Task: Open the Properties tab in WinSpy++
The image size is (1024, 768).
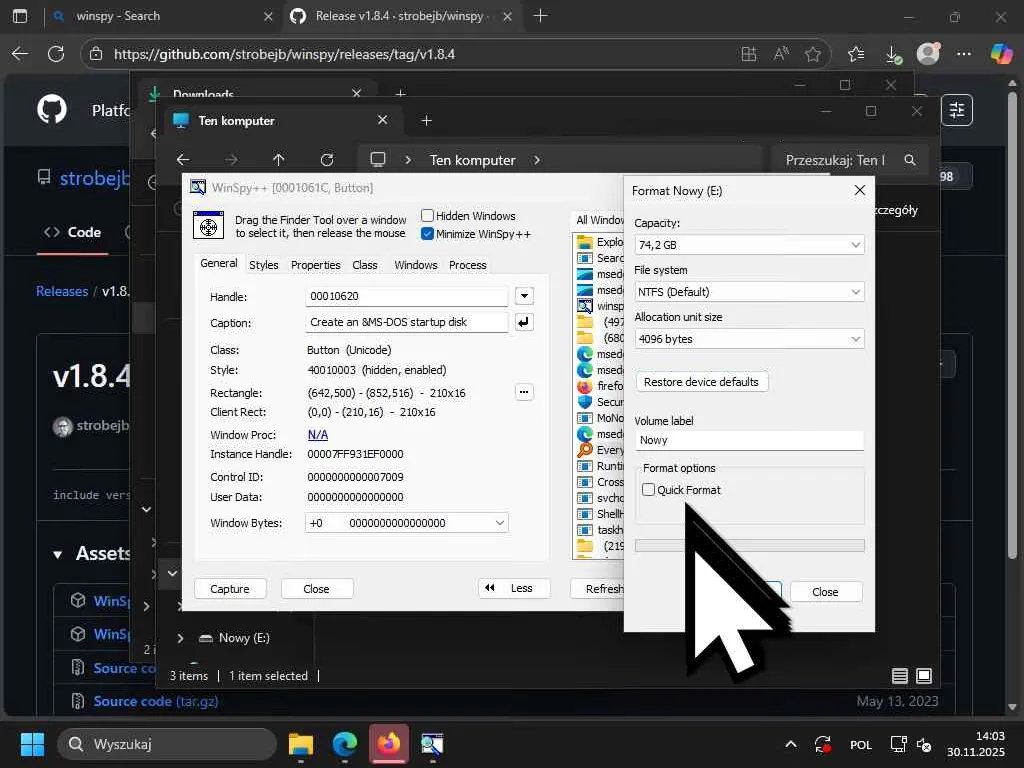Action: 315,264
